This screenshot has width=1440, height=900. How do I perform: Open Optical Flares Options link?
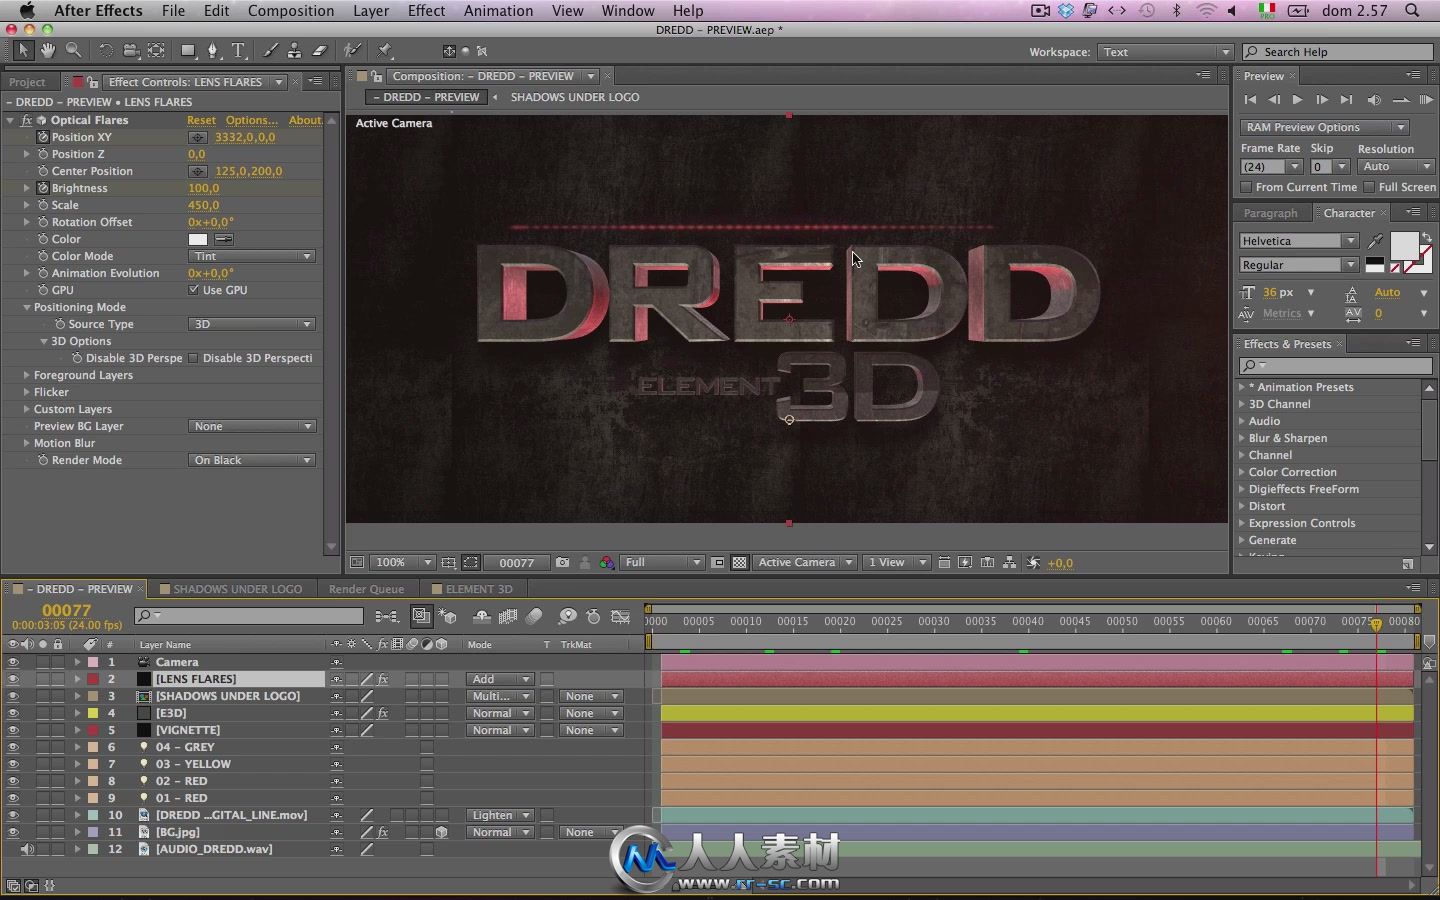(x=252, y=120)
